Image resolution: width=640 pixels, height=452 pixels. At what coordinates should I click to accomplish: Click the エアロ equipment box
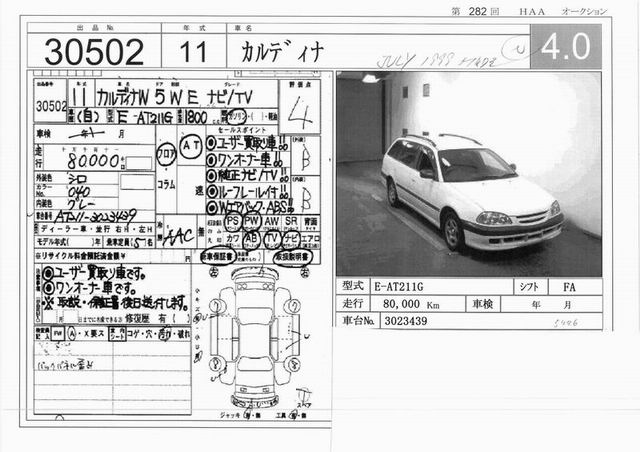pyautogui.click(x=311, y=240)
